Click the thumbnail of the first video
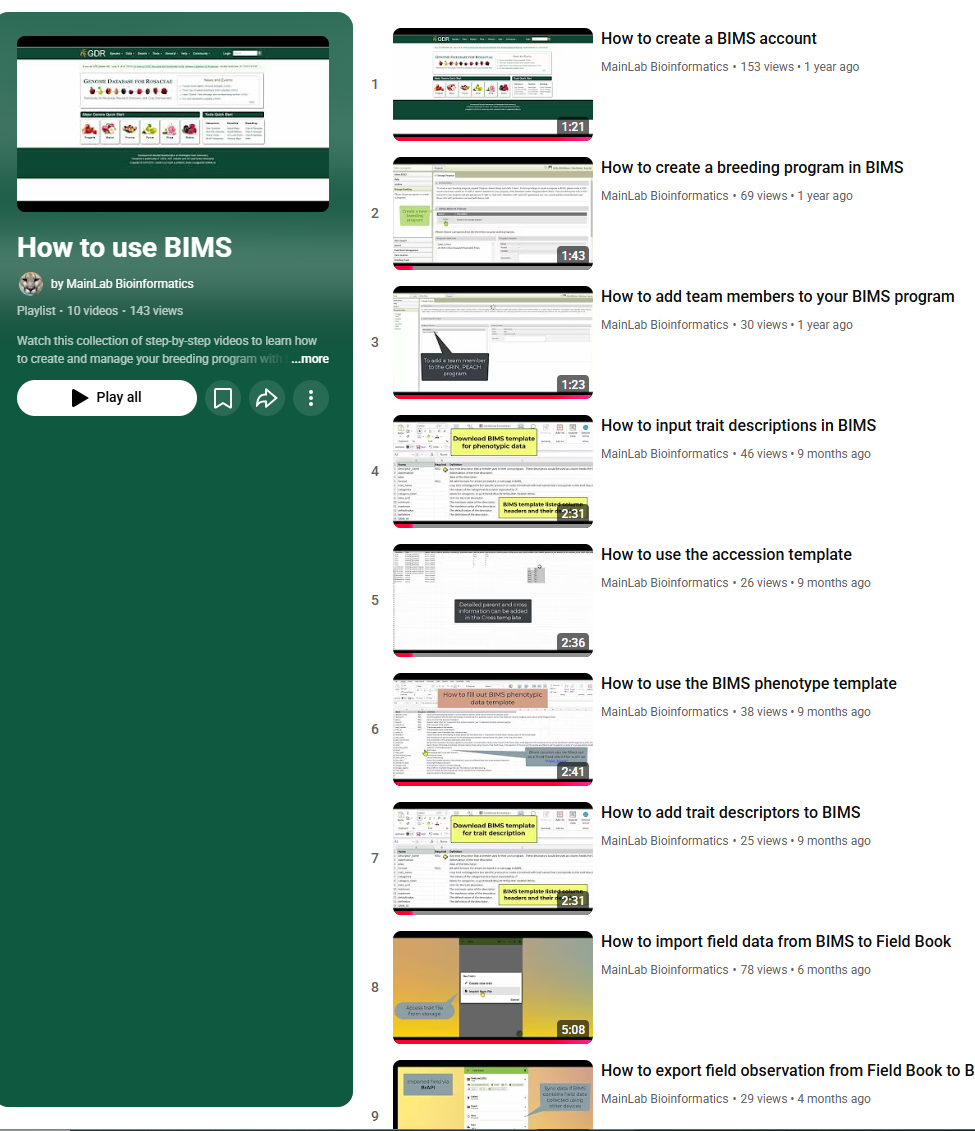Image resolution: width=975 pixels, height=1131 pixels. (492, 83)
